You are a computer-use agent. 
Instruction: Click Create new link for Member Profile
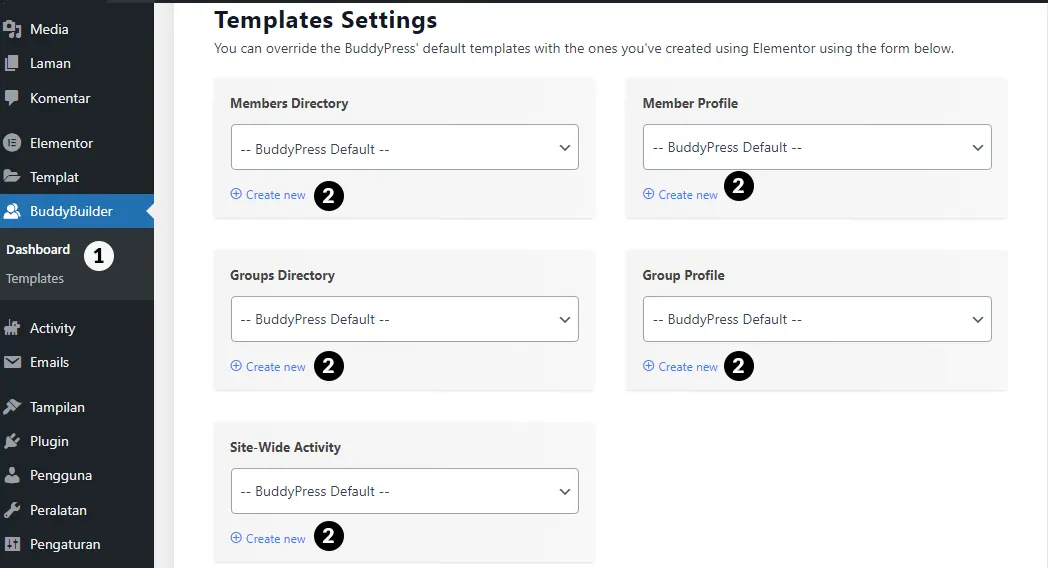pyautogui.click(x=680, y=194)
